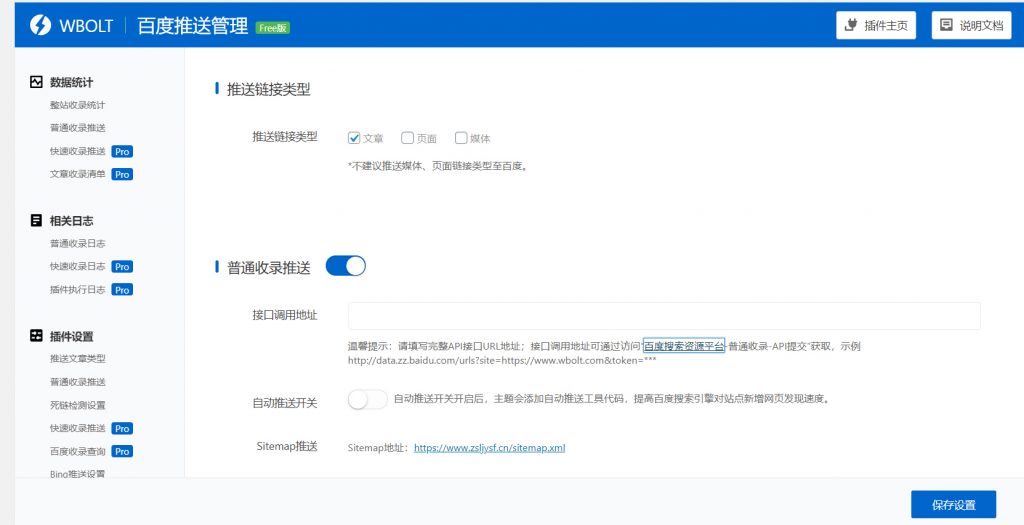The height and width of the screenshot is (525, 1024).
Task: Check the 文章 checkbox
Action: (x=354, y=138)
